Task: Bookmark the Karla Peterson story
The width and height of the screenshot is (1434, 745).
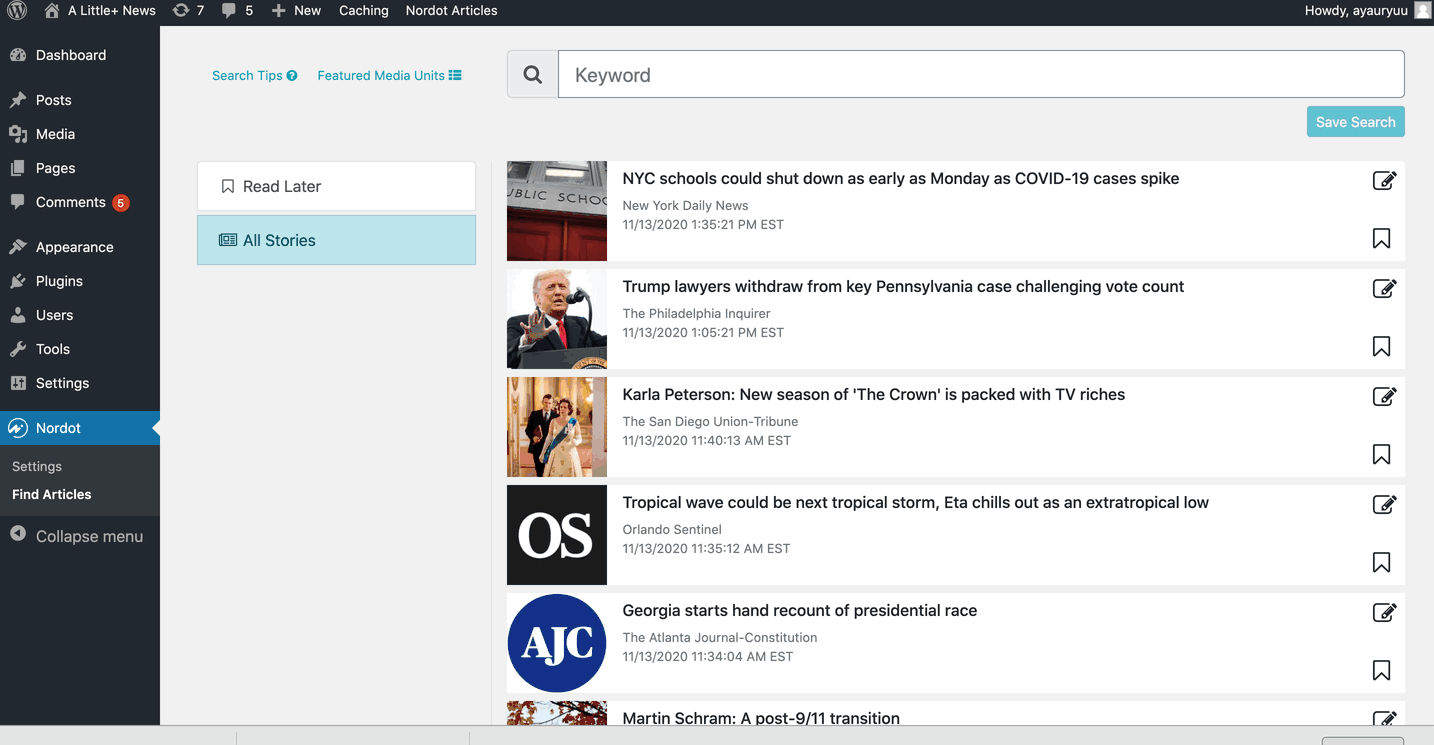Action: pyautogui.click(x=1381, y=455)
